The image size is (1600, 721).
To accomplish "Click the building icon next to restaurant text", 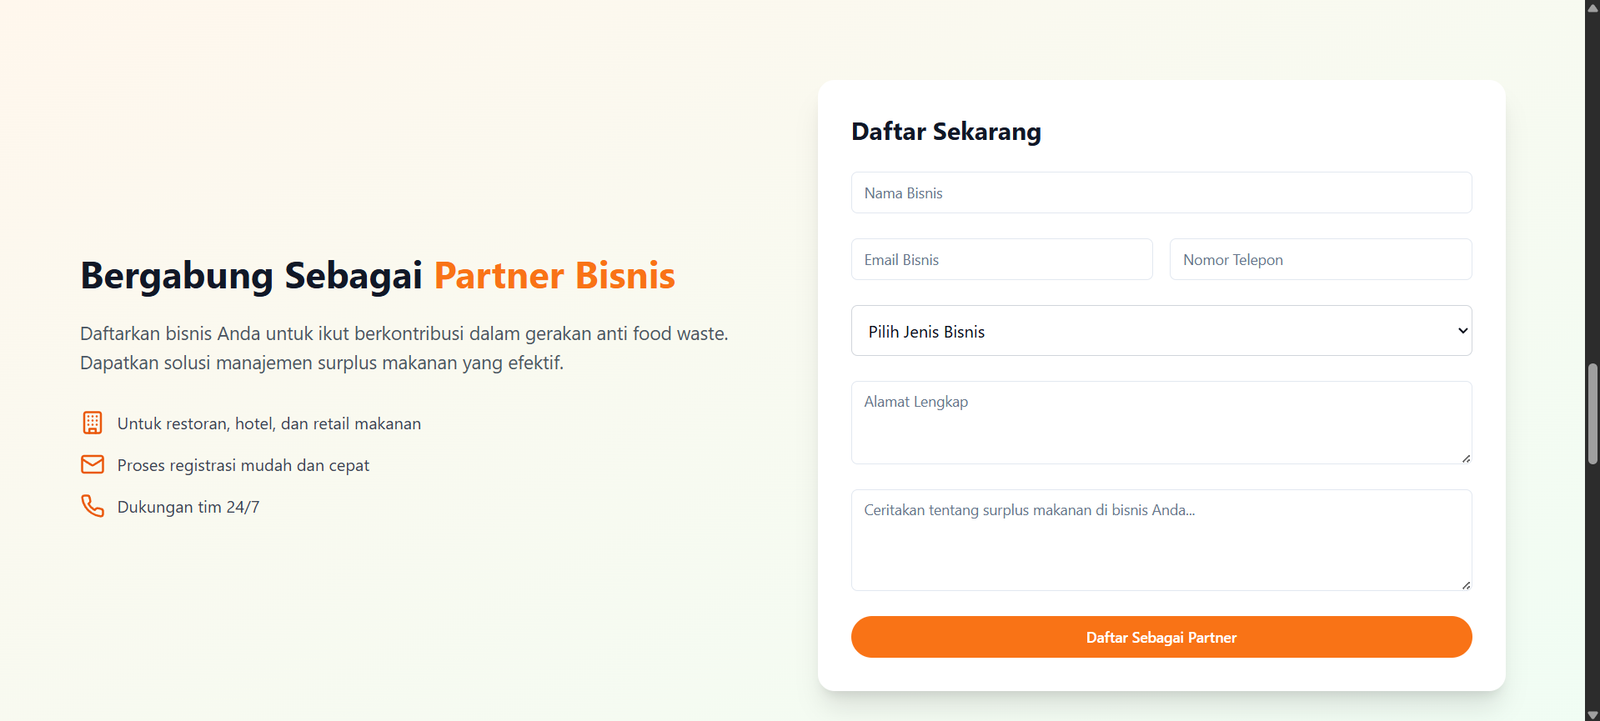I will [92, 422].
